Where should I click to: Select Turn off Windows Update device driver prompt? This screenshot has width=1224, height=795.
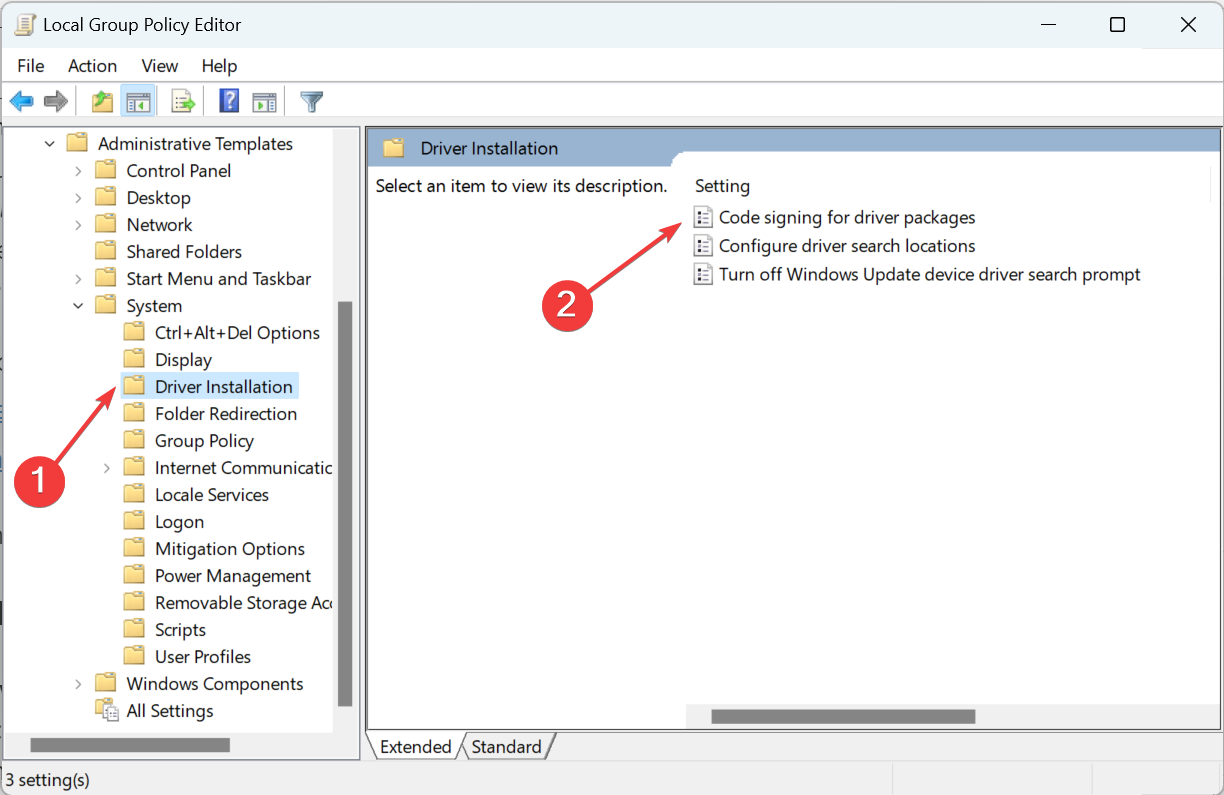coord(930,274)
